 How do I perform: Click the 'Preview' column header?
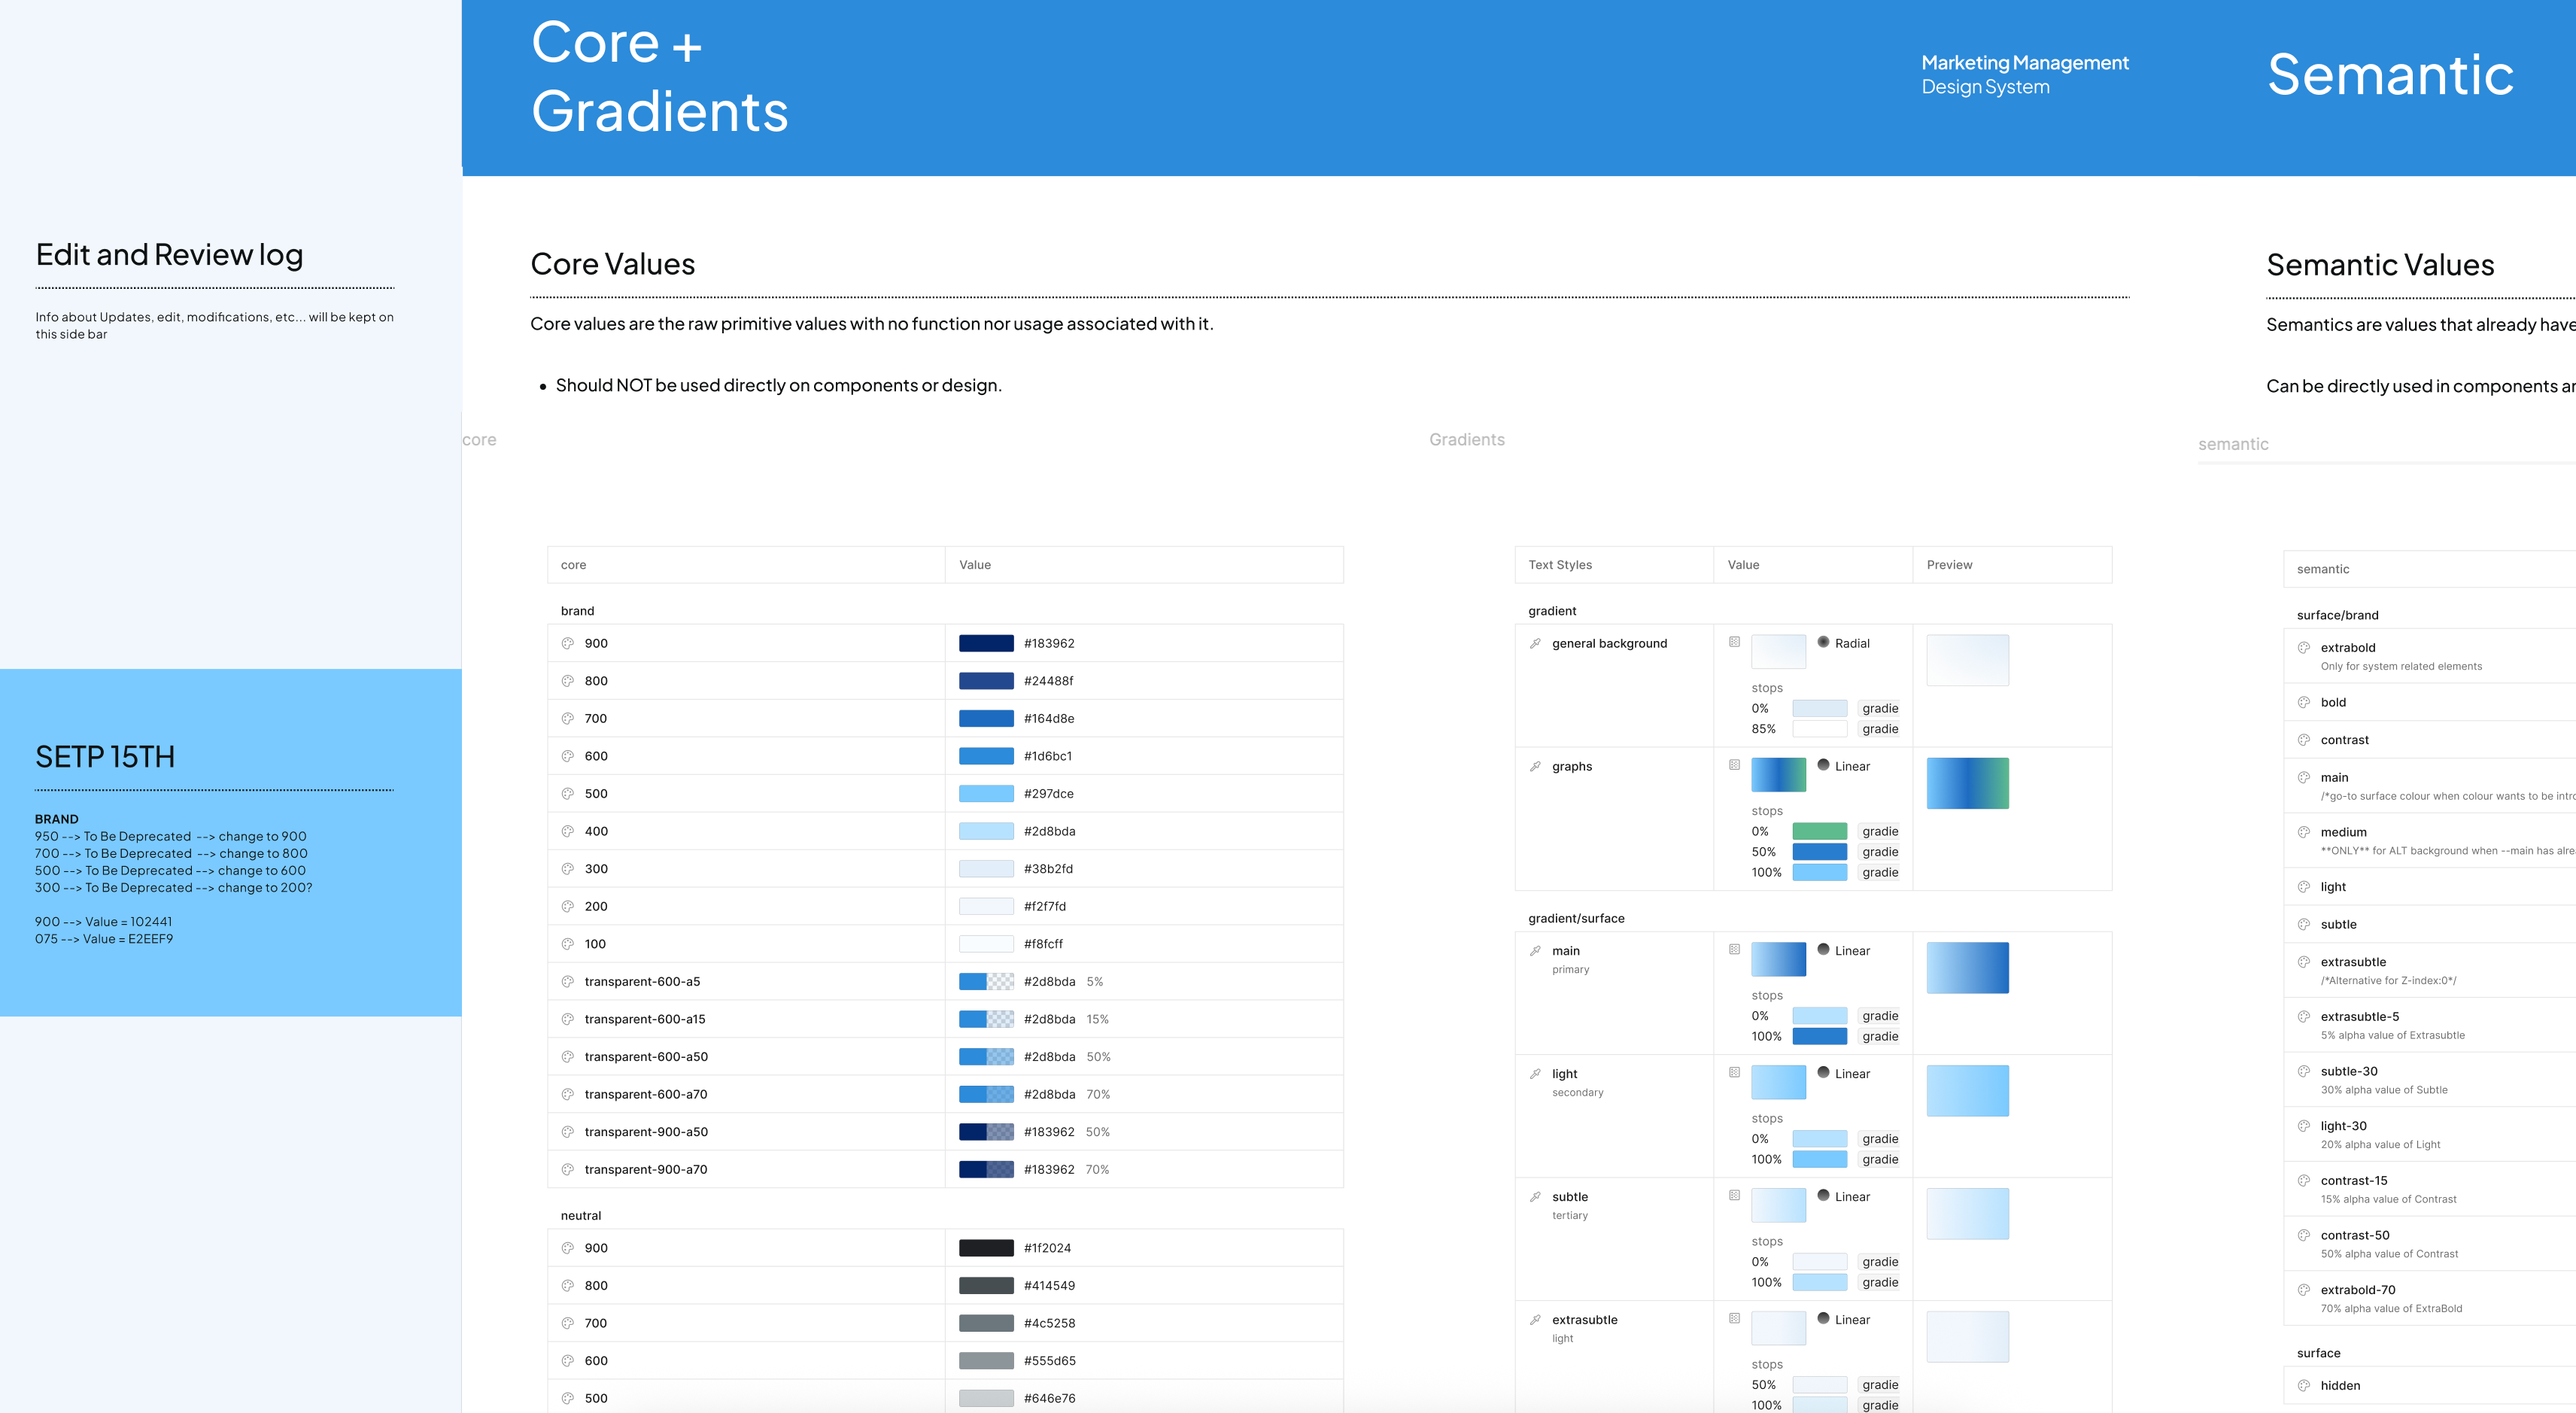pyautogui.click(x=1949, y=565)
